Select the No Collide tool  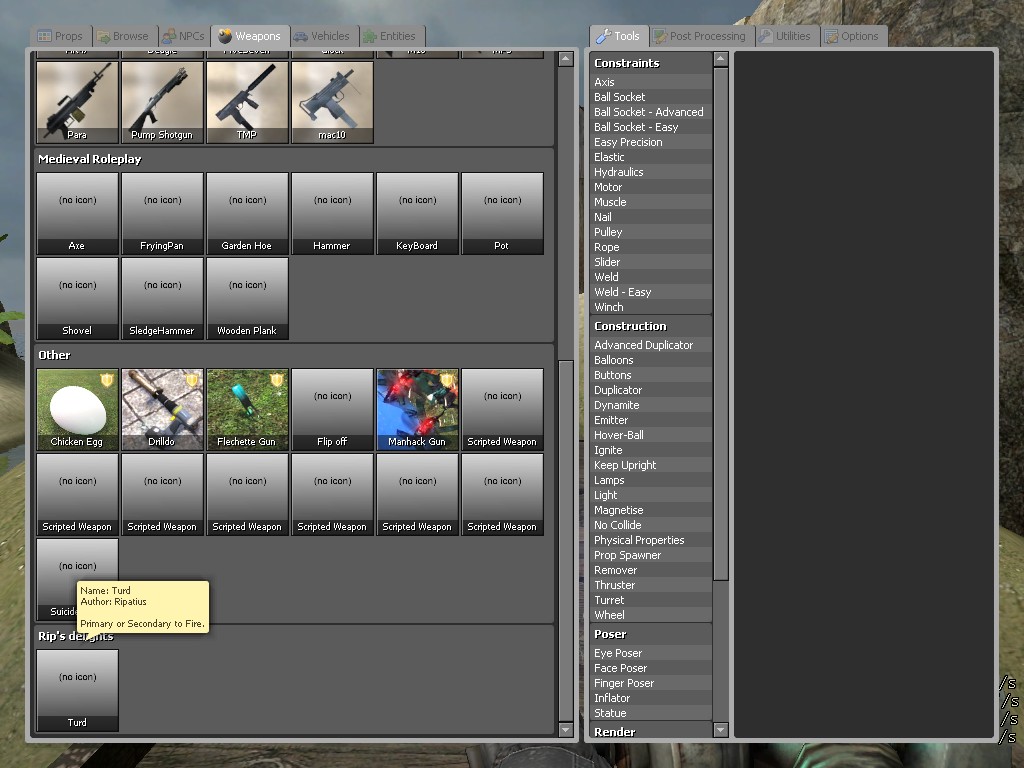(x=650, y=525)
